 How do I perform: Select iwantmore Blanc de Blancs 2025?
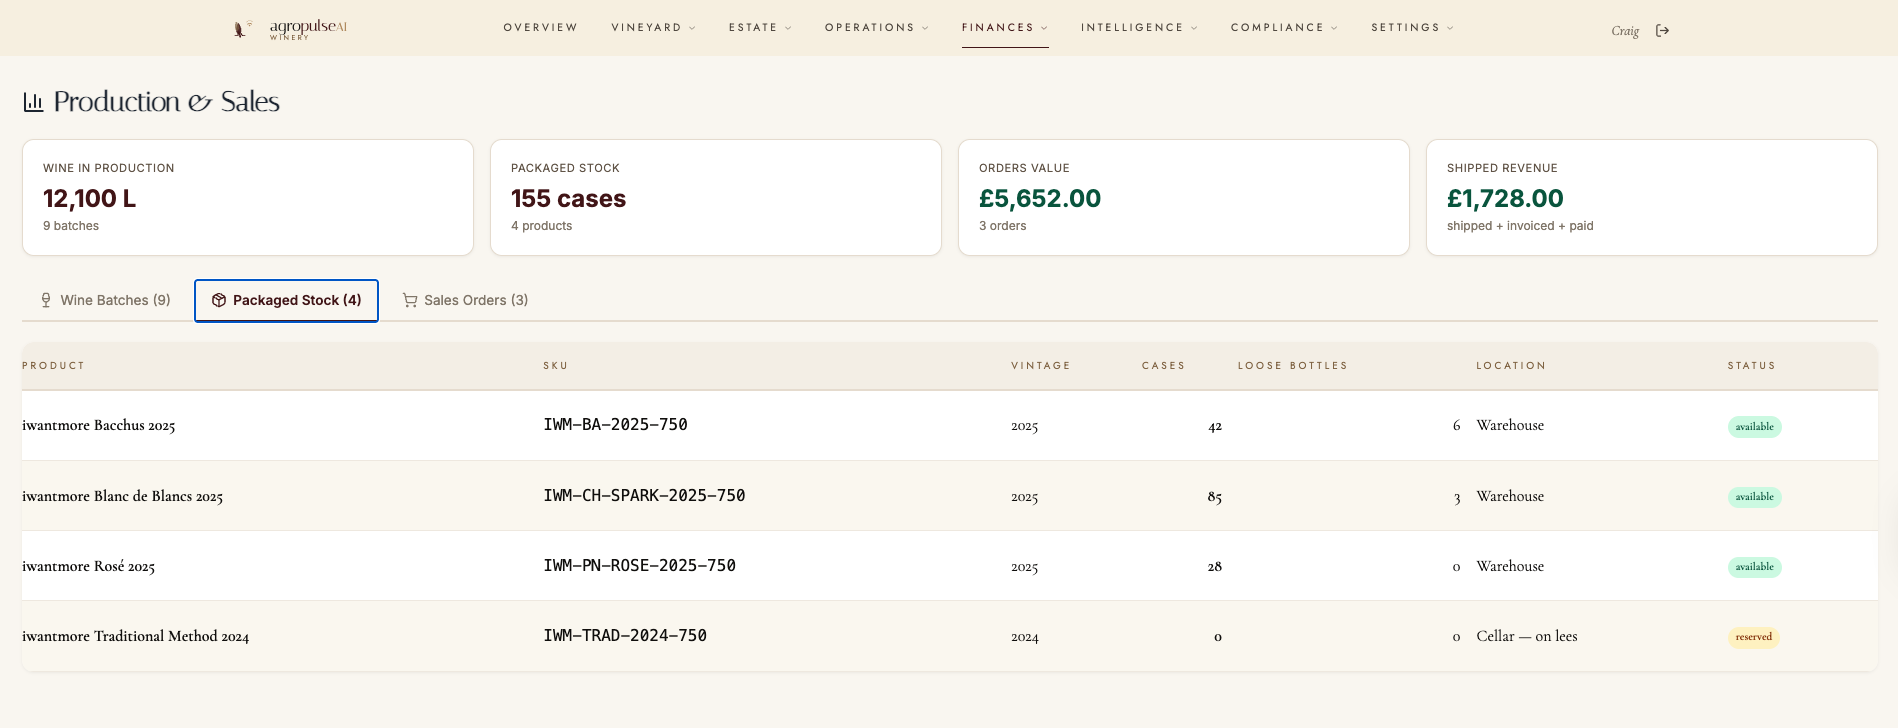click(x=123, y=497)
